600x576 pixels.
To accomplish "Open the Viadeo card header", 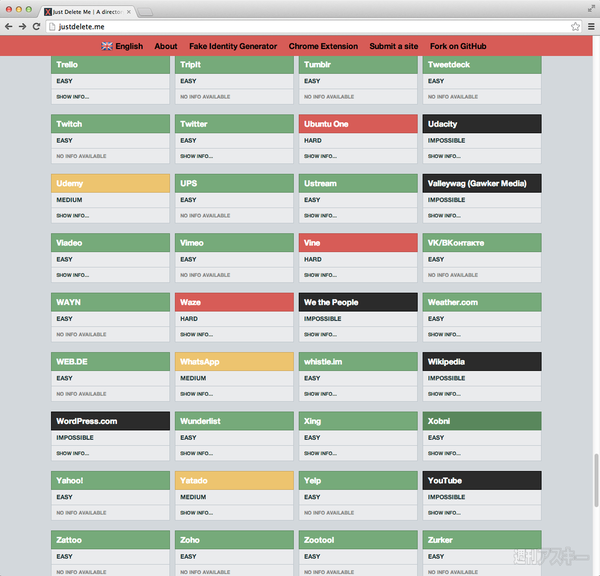I will pos(110,243).
